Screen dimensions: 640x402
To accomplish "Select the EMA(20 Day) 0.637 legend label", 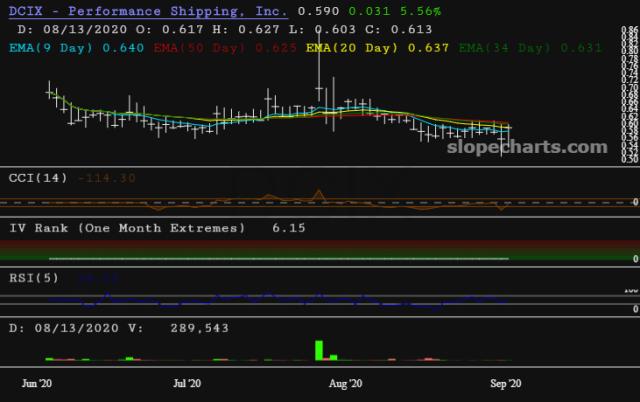I will (x=378, y=48).
